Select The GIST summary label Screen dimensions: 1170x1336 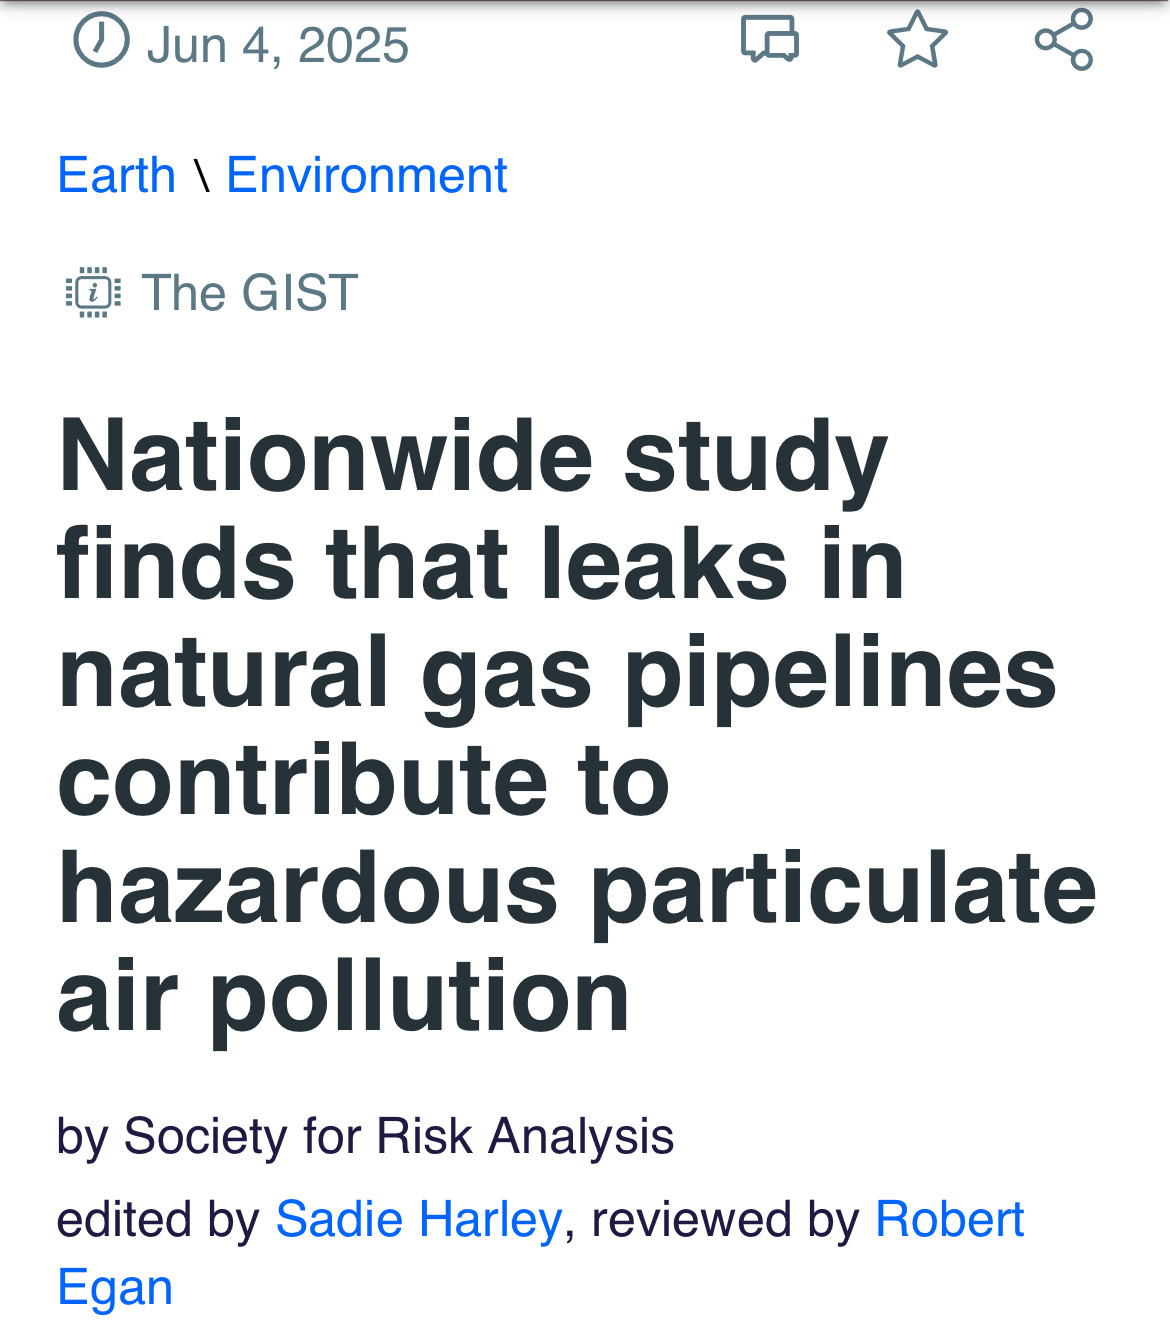pyautogui.click(x=250, y=293)
